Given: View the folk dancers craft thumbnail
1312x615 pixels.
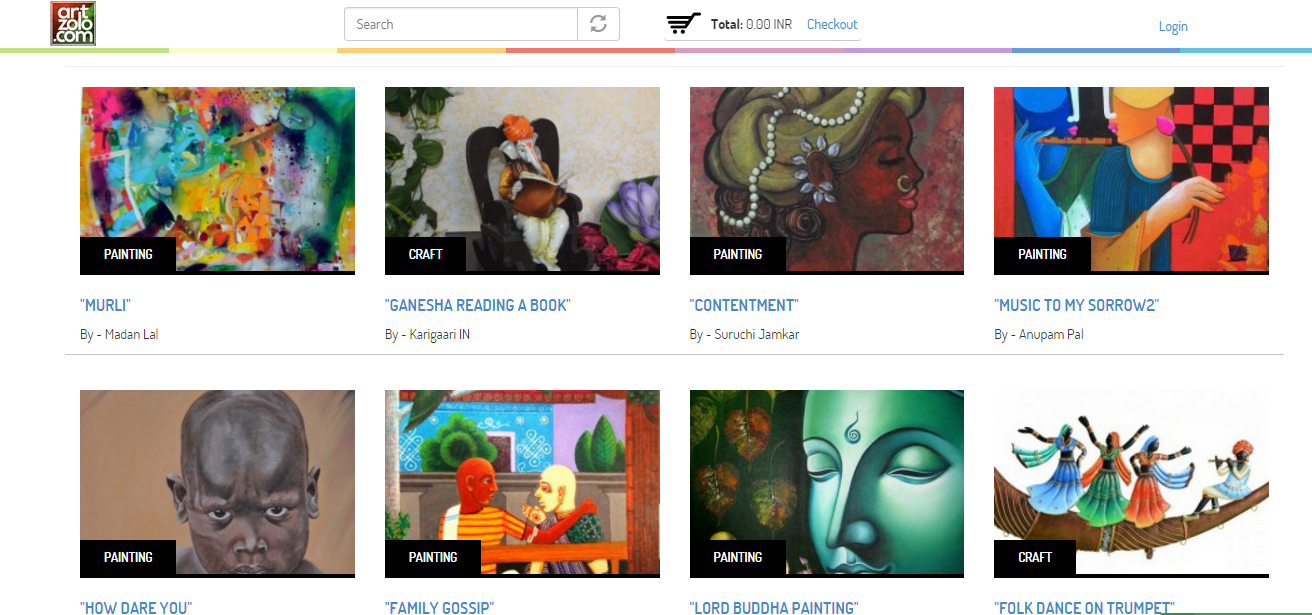Looking at the screenshot, I should point(1131,483).
